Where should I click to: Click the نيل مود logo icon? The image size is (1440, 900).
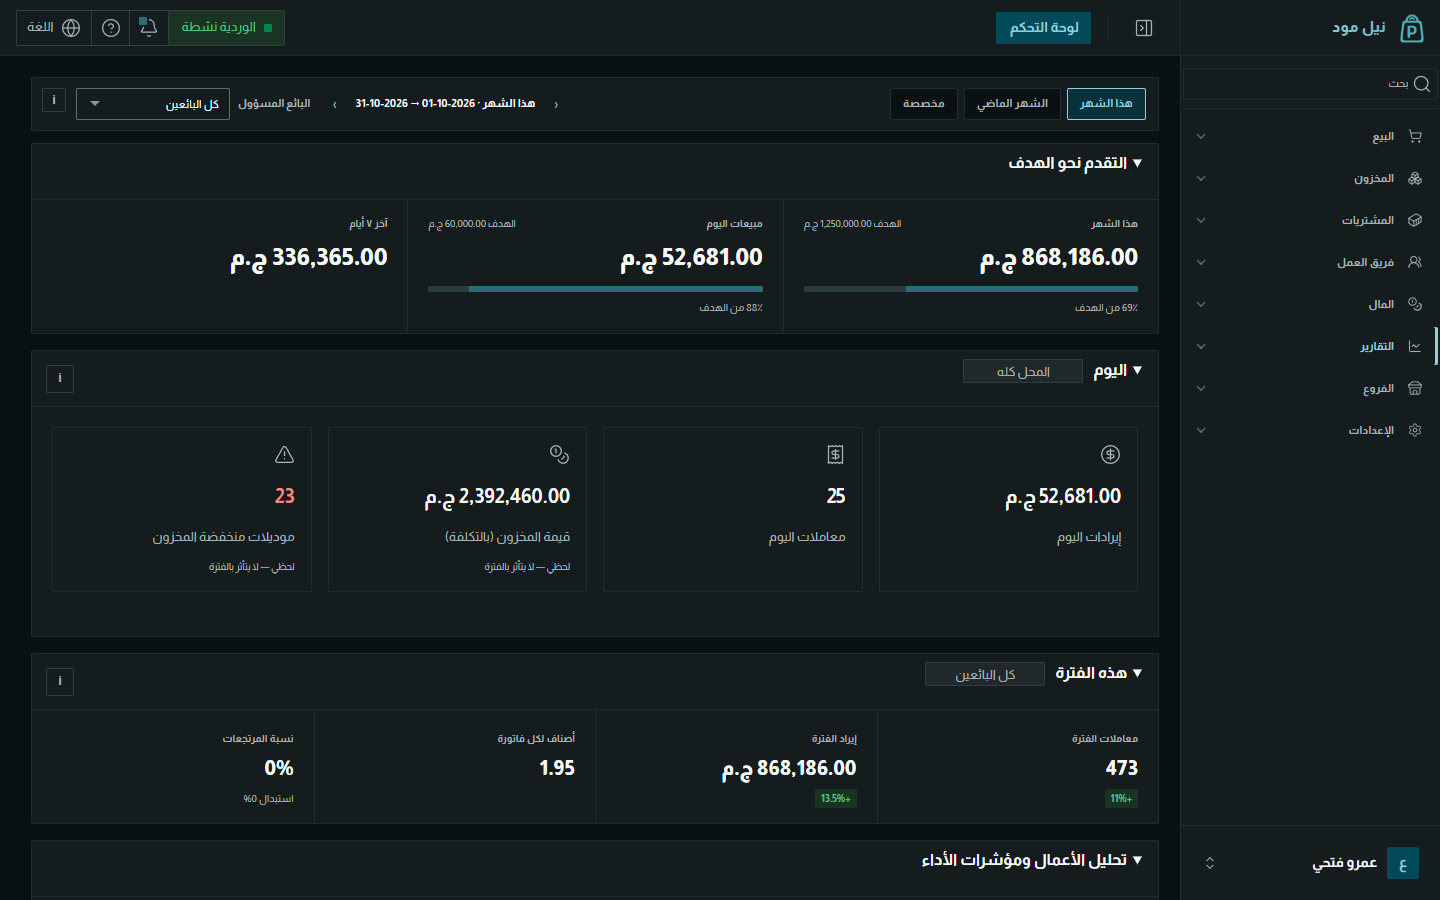(1411, 28)
